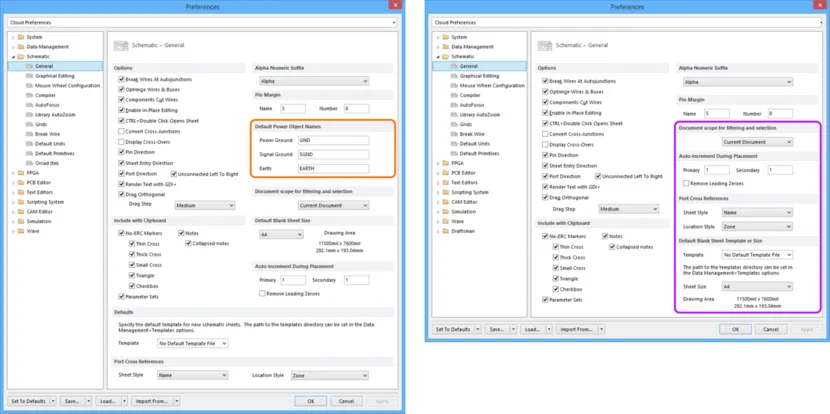Toggle Break Wires At Autojunctions in left window
The image size is (830, 414).
121,79
